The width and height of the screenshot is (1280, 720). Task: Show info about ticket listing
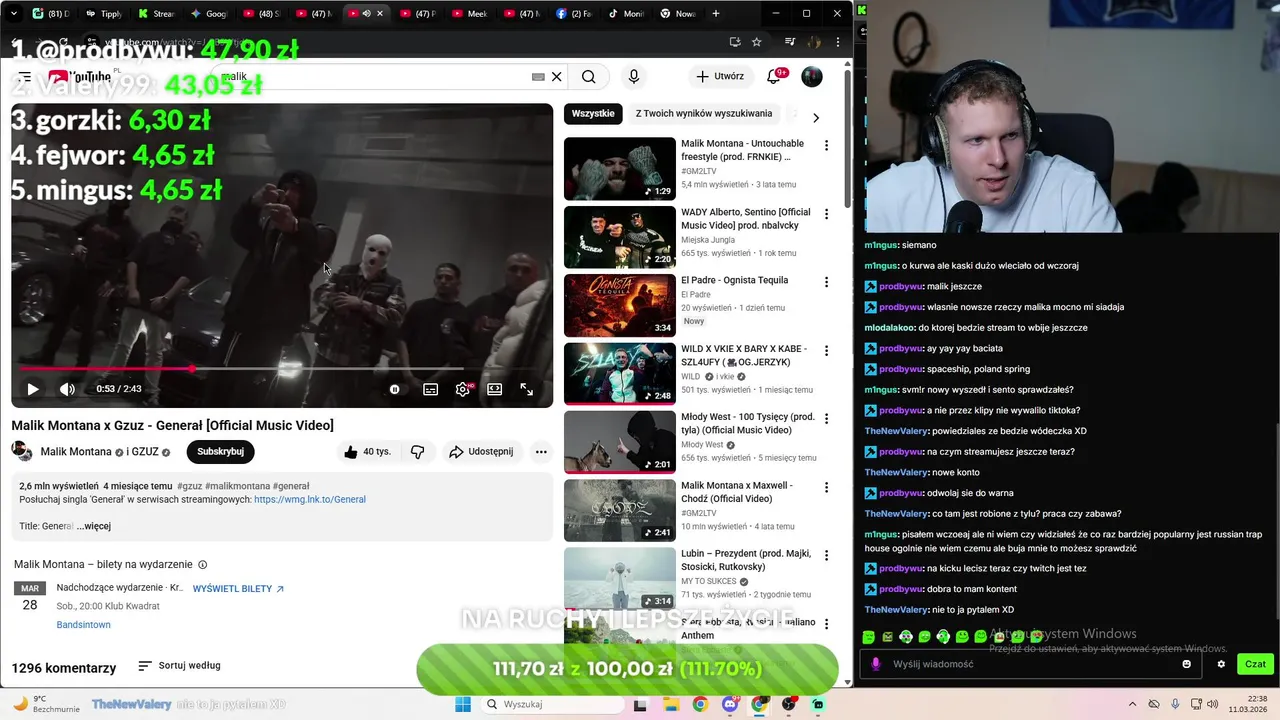pos(203,565)
